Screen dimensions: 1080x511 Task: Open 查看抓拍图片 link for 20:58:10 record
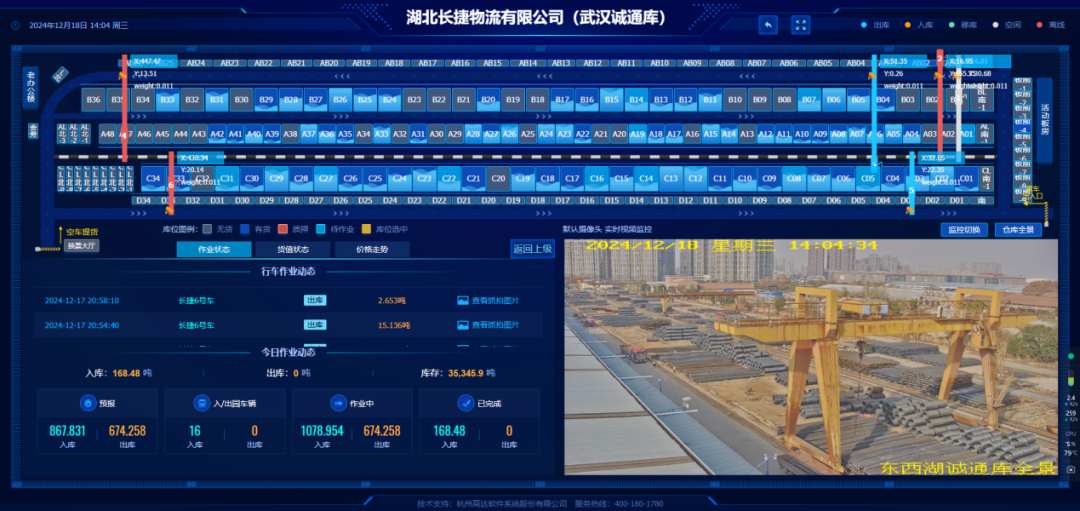pyautogui.click(x=496, y=301)
